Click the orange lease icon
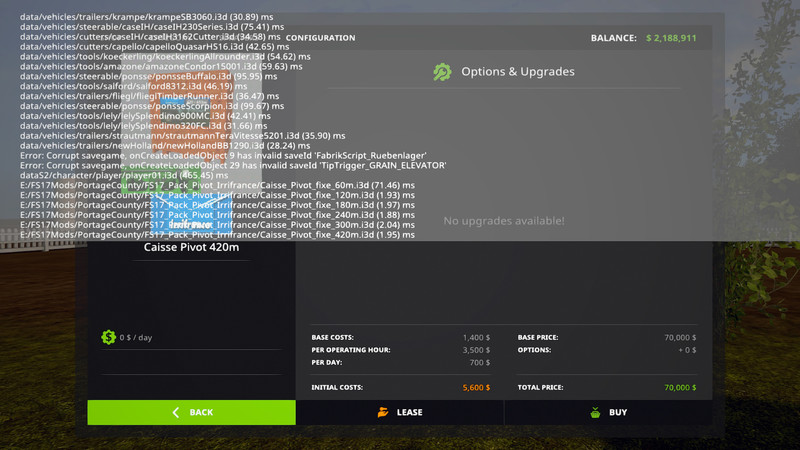800x450 pixels. pos(383,412)
